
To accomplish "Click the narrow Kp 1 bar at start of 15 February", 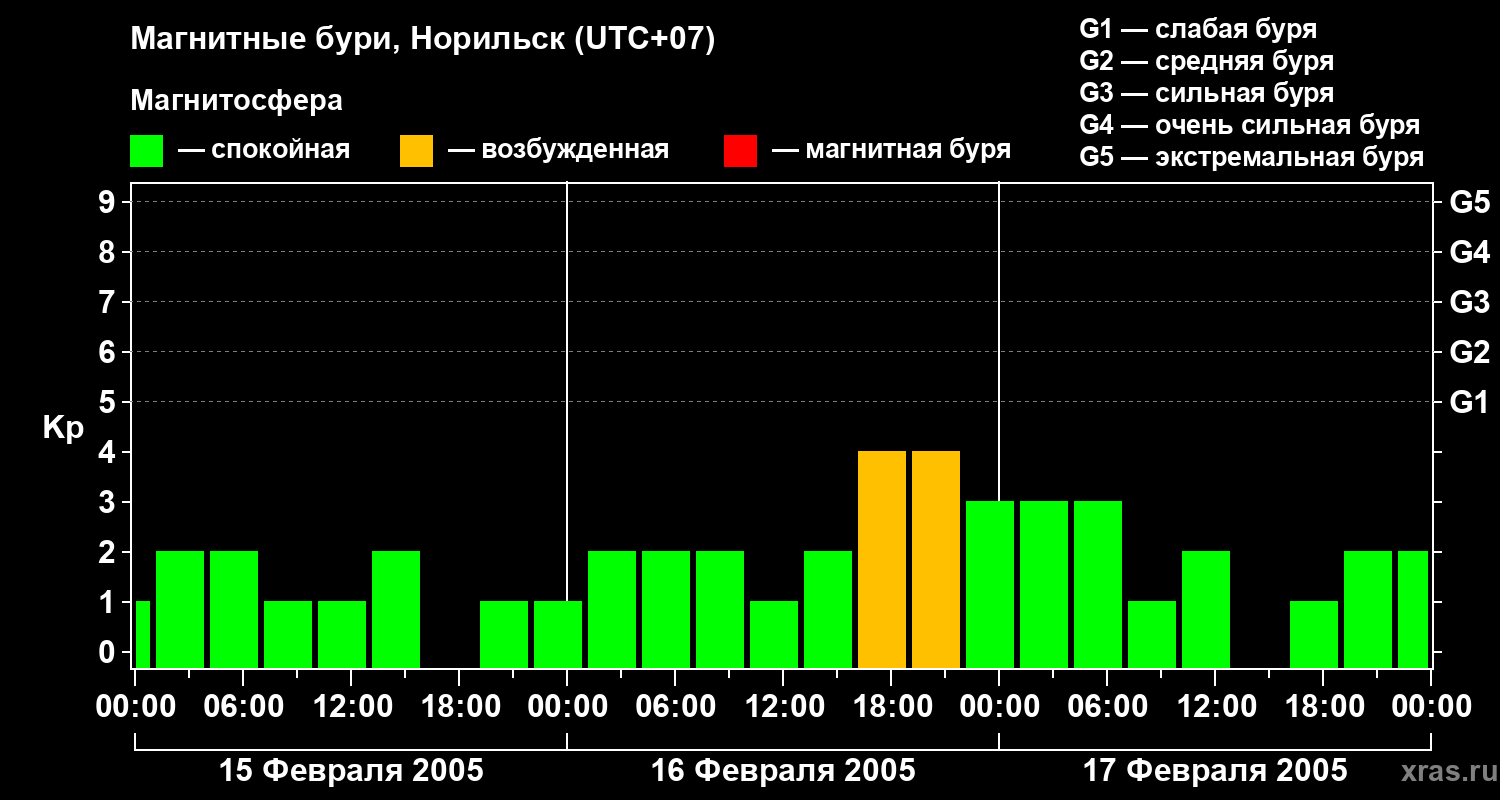I will click(x=142, y=634).
